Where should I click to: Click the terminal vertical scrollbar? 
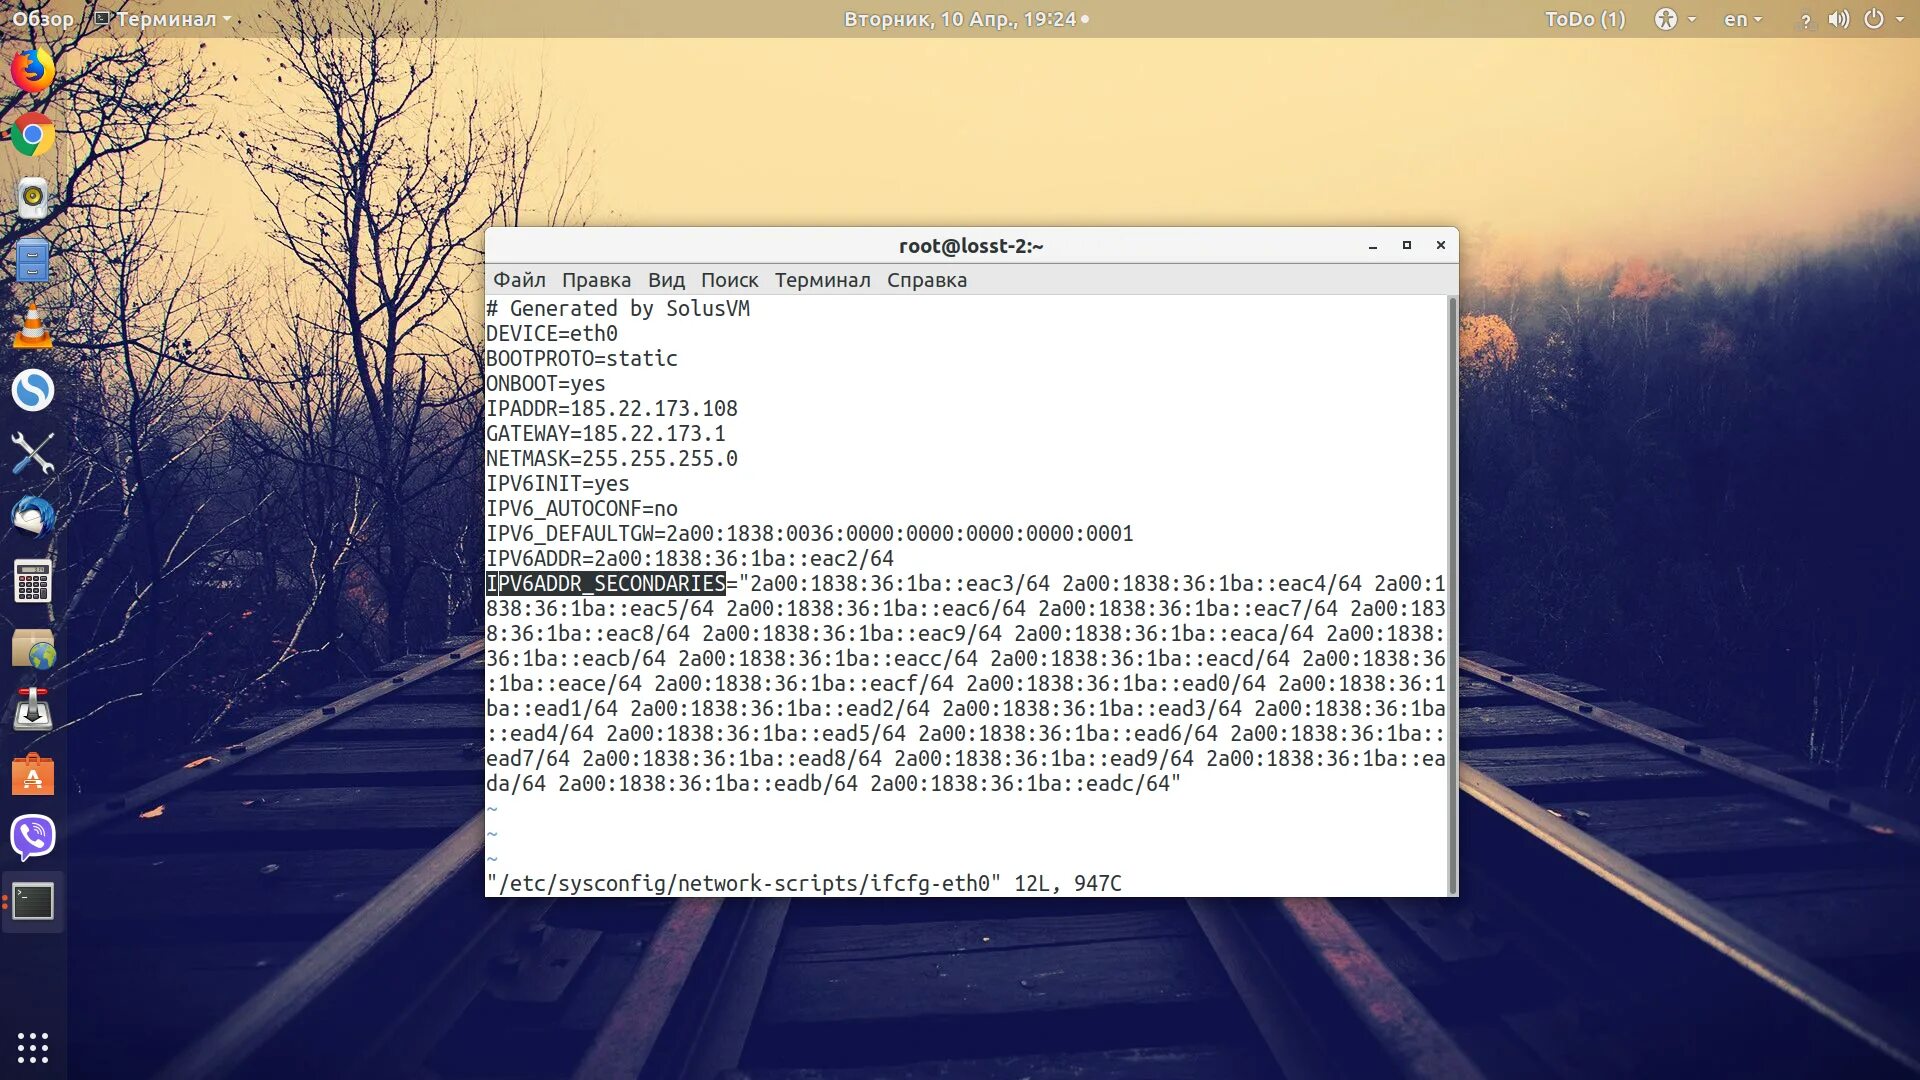click(x=1452, y=594)
